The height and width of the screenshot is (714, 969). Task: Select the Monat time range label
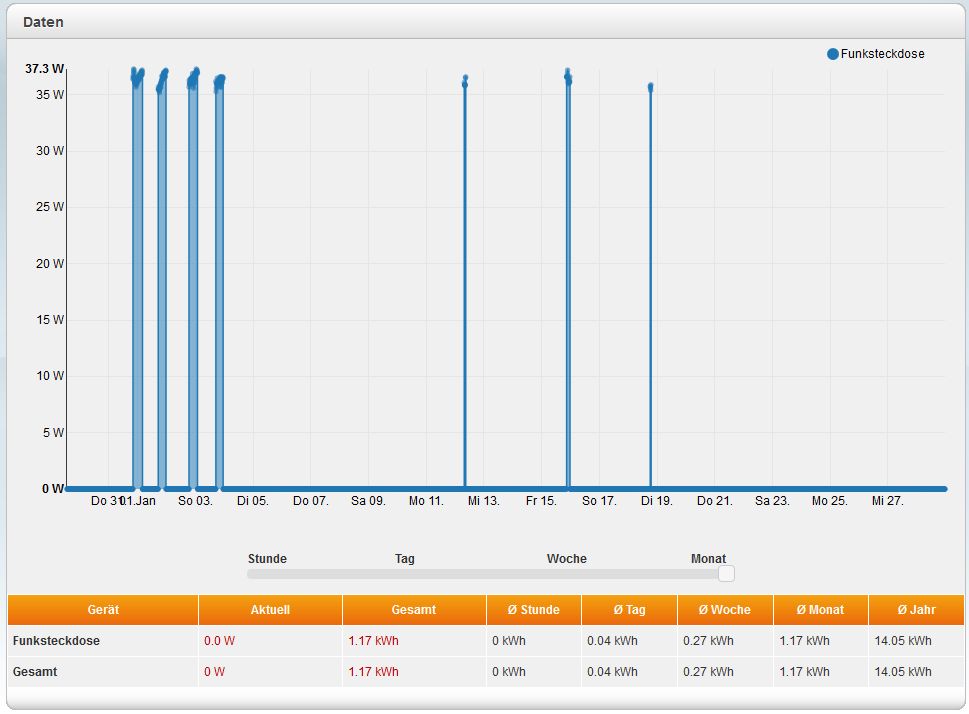tap(708, 559)
